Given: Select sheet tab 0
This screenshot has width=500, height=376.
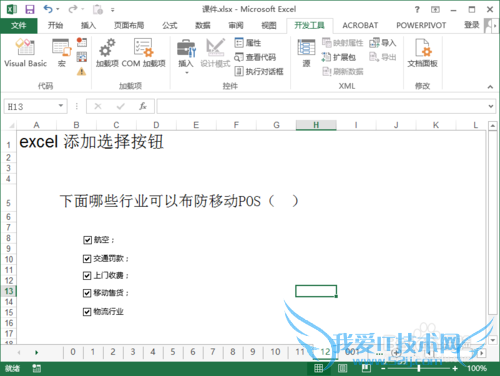Looking at the screenshot, I should pos(73,352).
